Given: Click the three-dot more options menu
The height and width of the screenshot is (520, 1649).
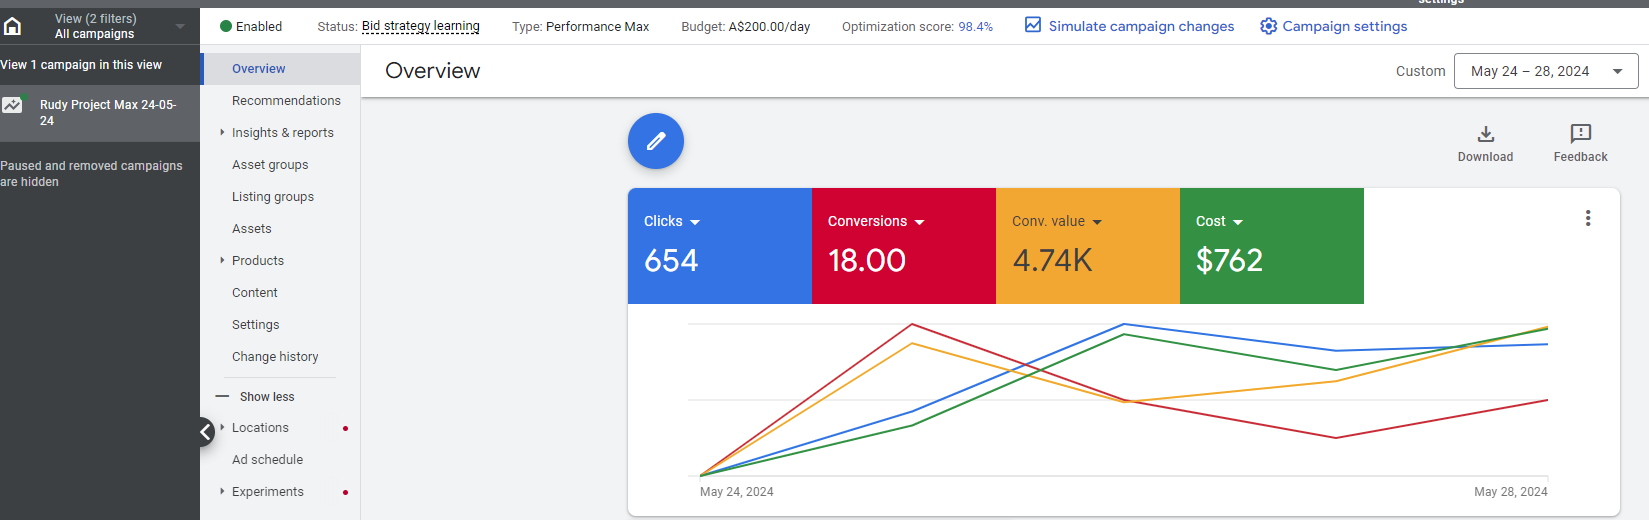Looking at the screenshot, I should pyautogui.click(x=1587, y=218).
